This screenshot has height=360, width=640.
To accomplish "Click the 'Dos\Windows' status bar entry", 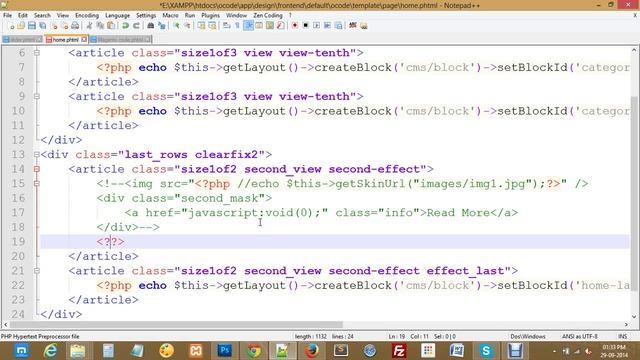I will [x=528, y=337].
